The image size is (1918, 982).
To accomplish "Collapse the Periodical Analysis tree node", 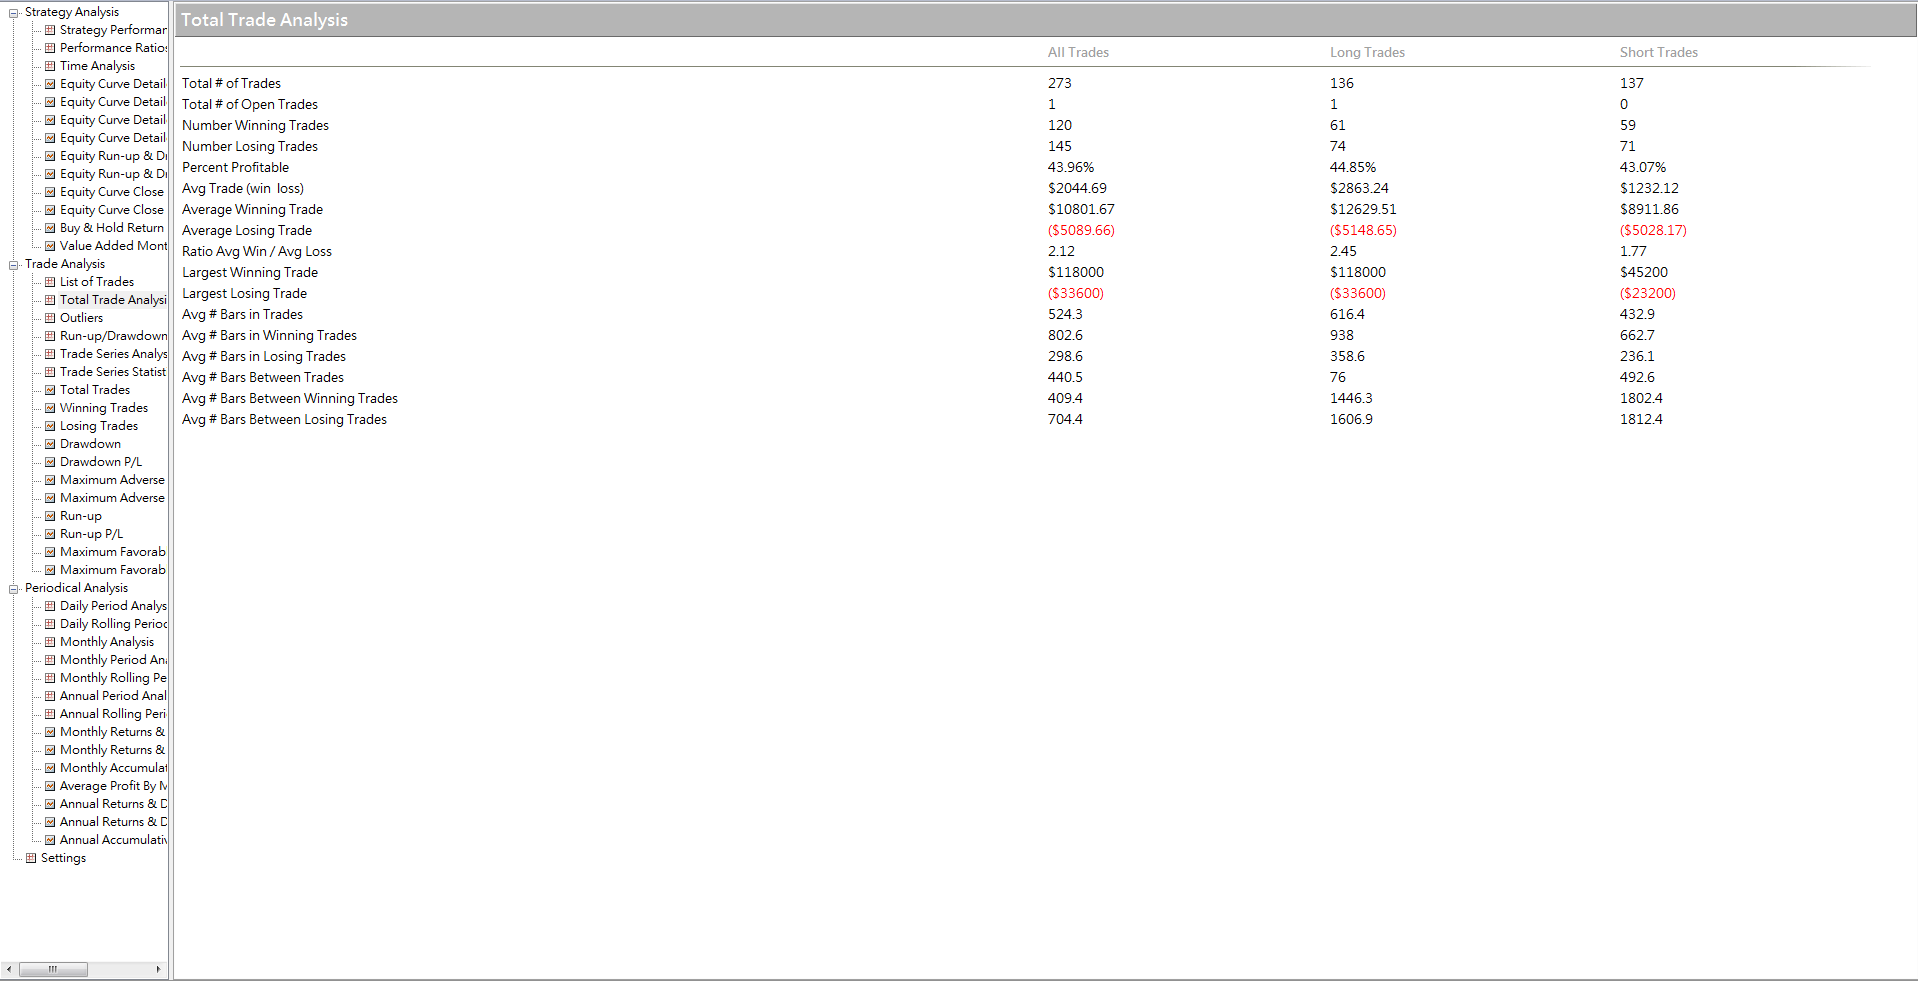I will (14, 589).
